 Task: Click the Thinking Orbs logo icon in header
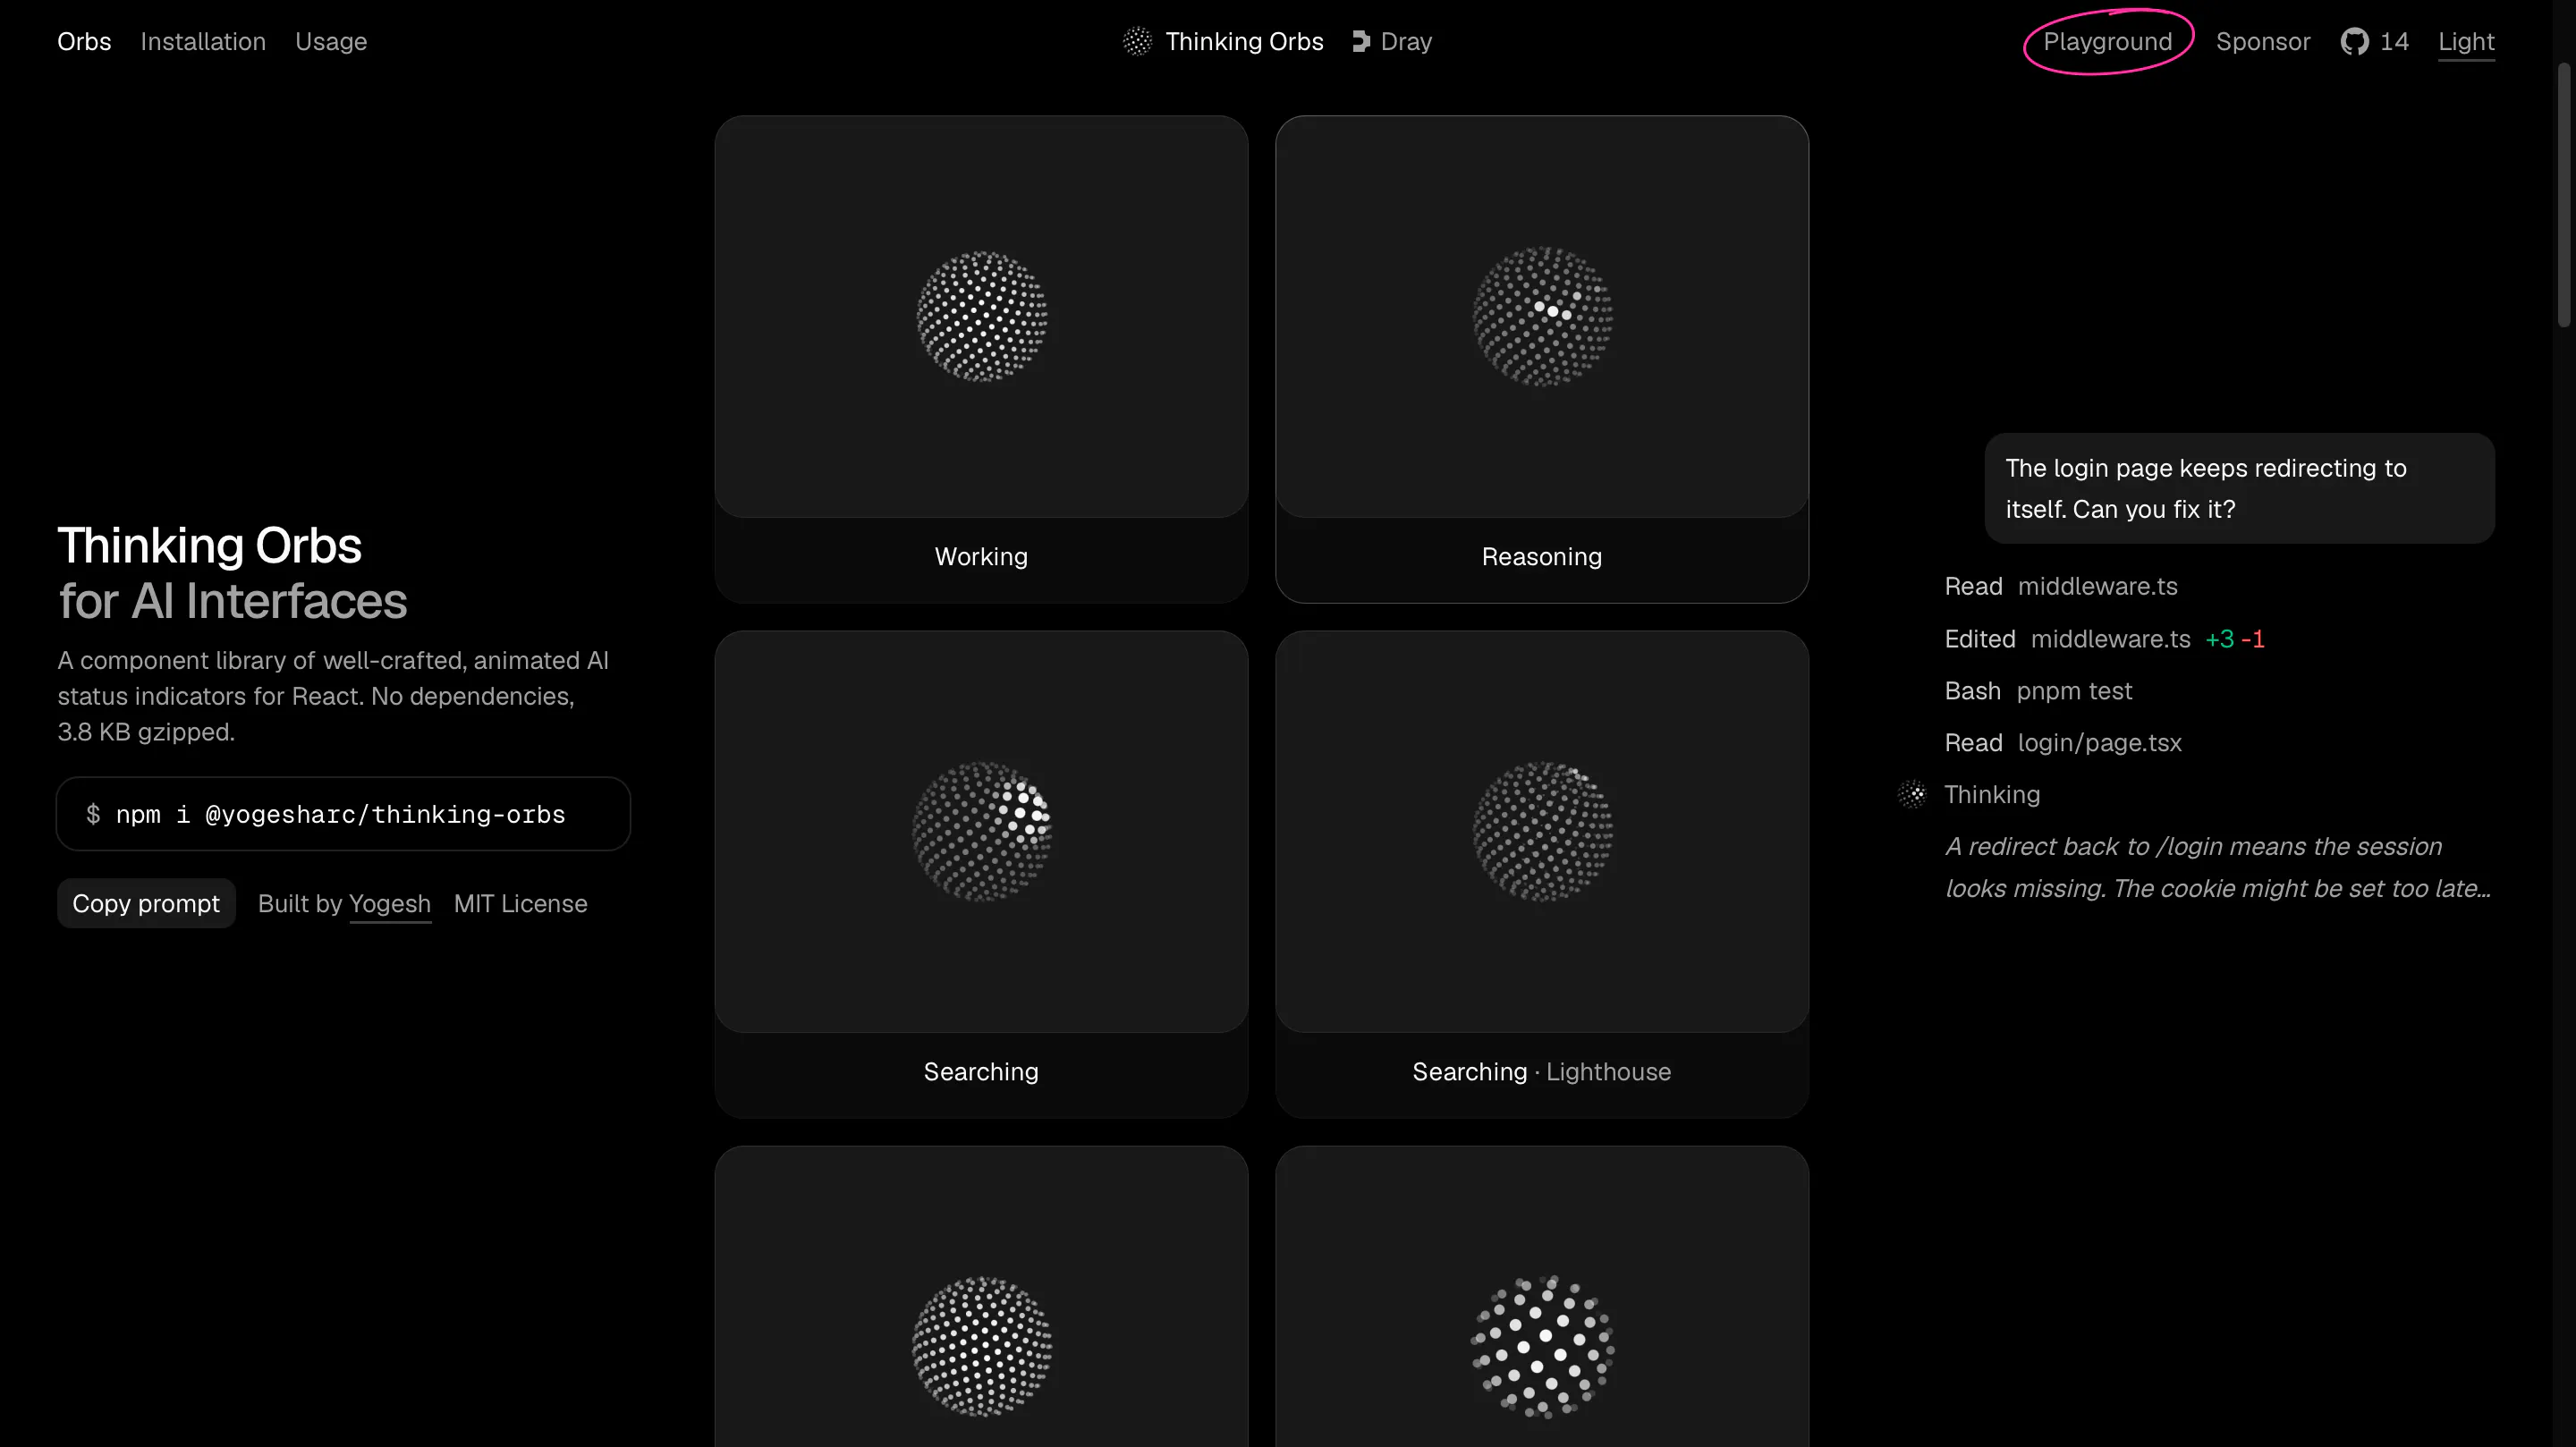(1137, 41)
